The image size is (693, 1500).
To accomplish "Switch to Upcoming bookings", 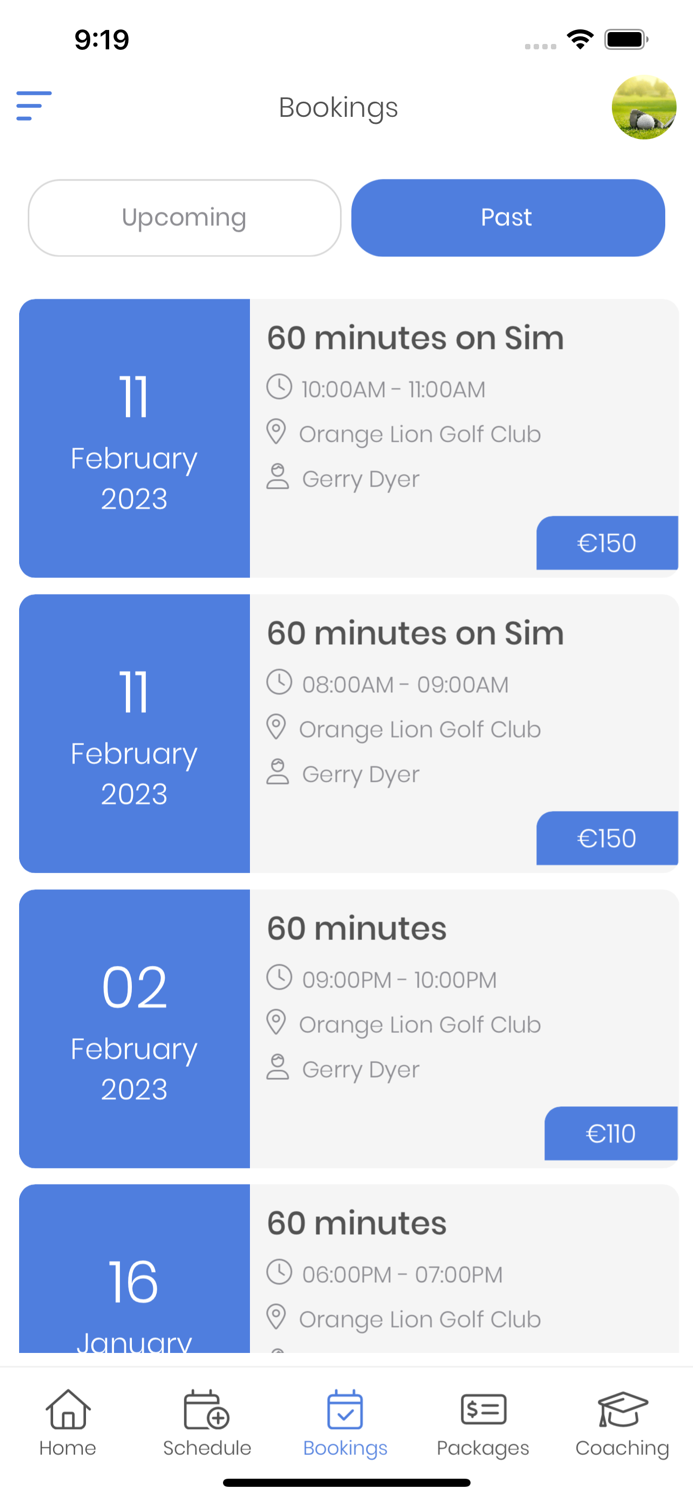I will (x=184, y=218).
